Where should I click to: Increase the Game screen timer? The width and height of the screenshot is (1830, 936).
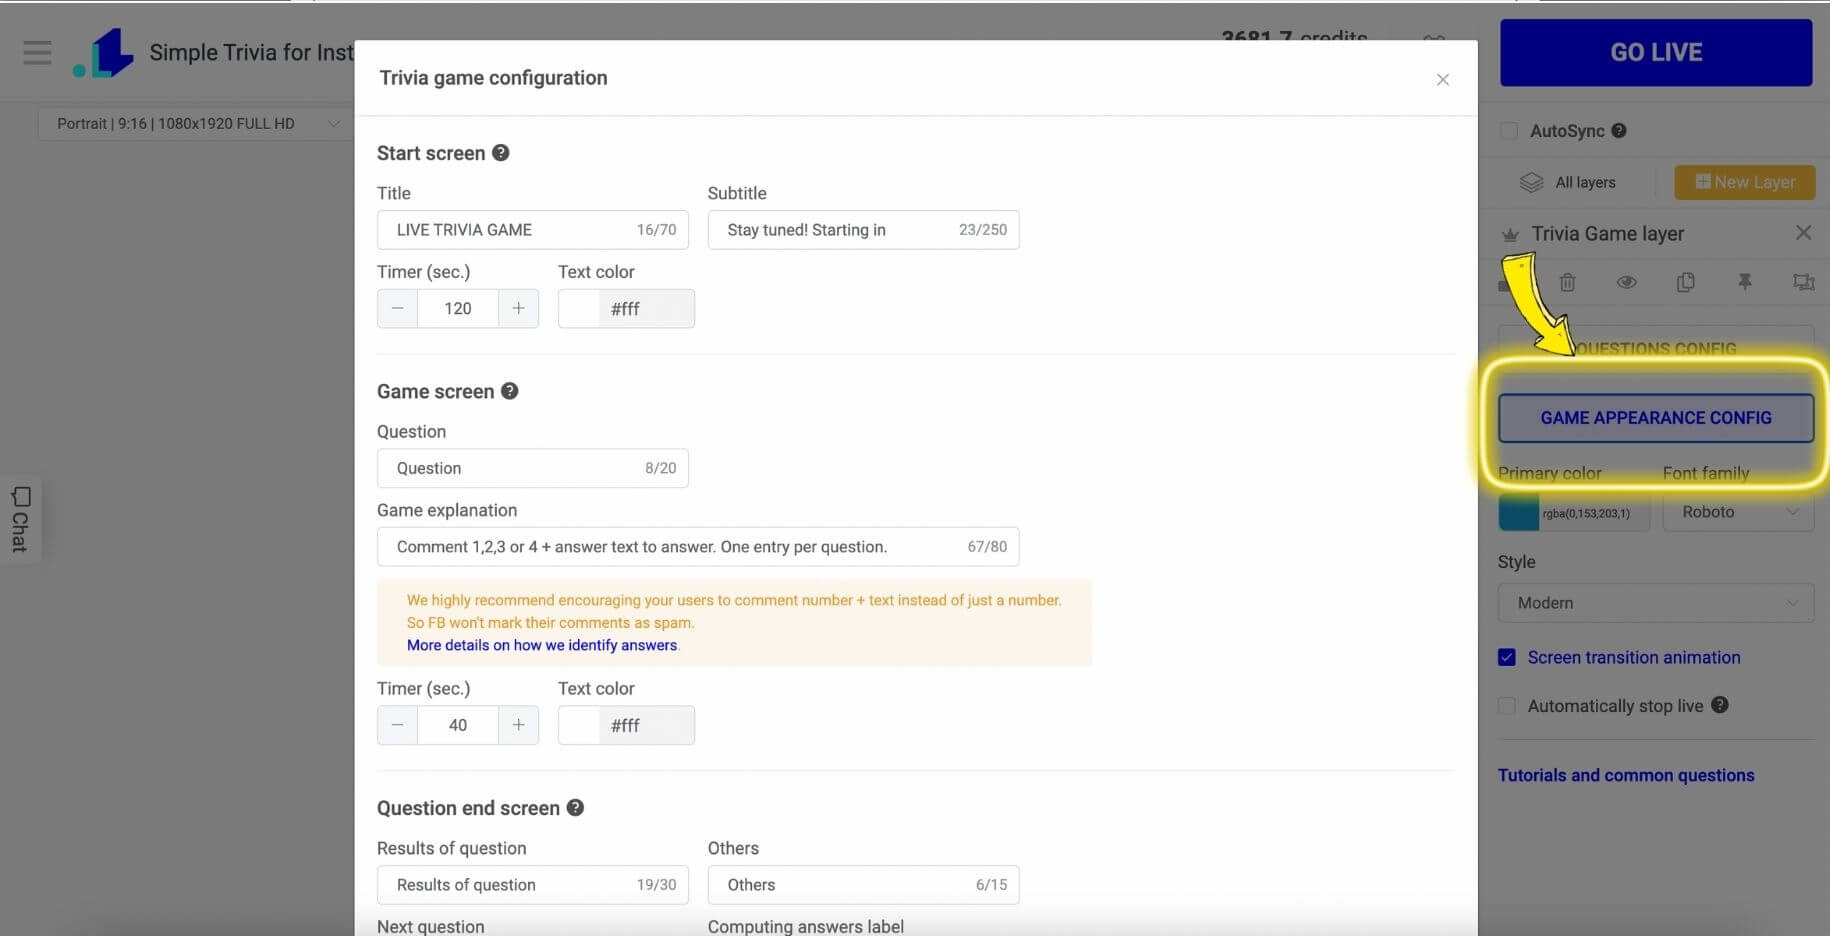pos(518,725)
